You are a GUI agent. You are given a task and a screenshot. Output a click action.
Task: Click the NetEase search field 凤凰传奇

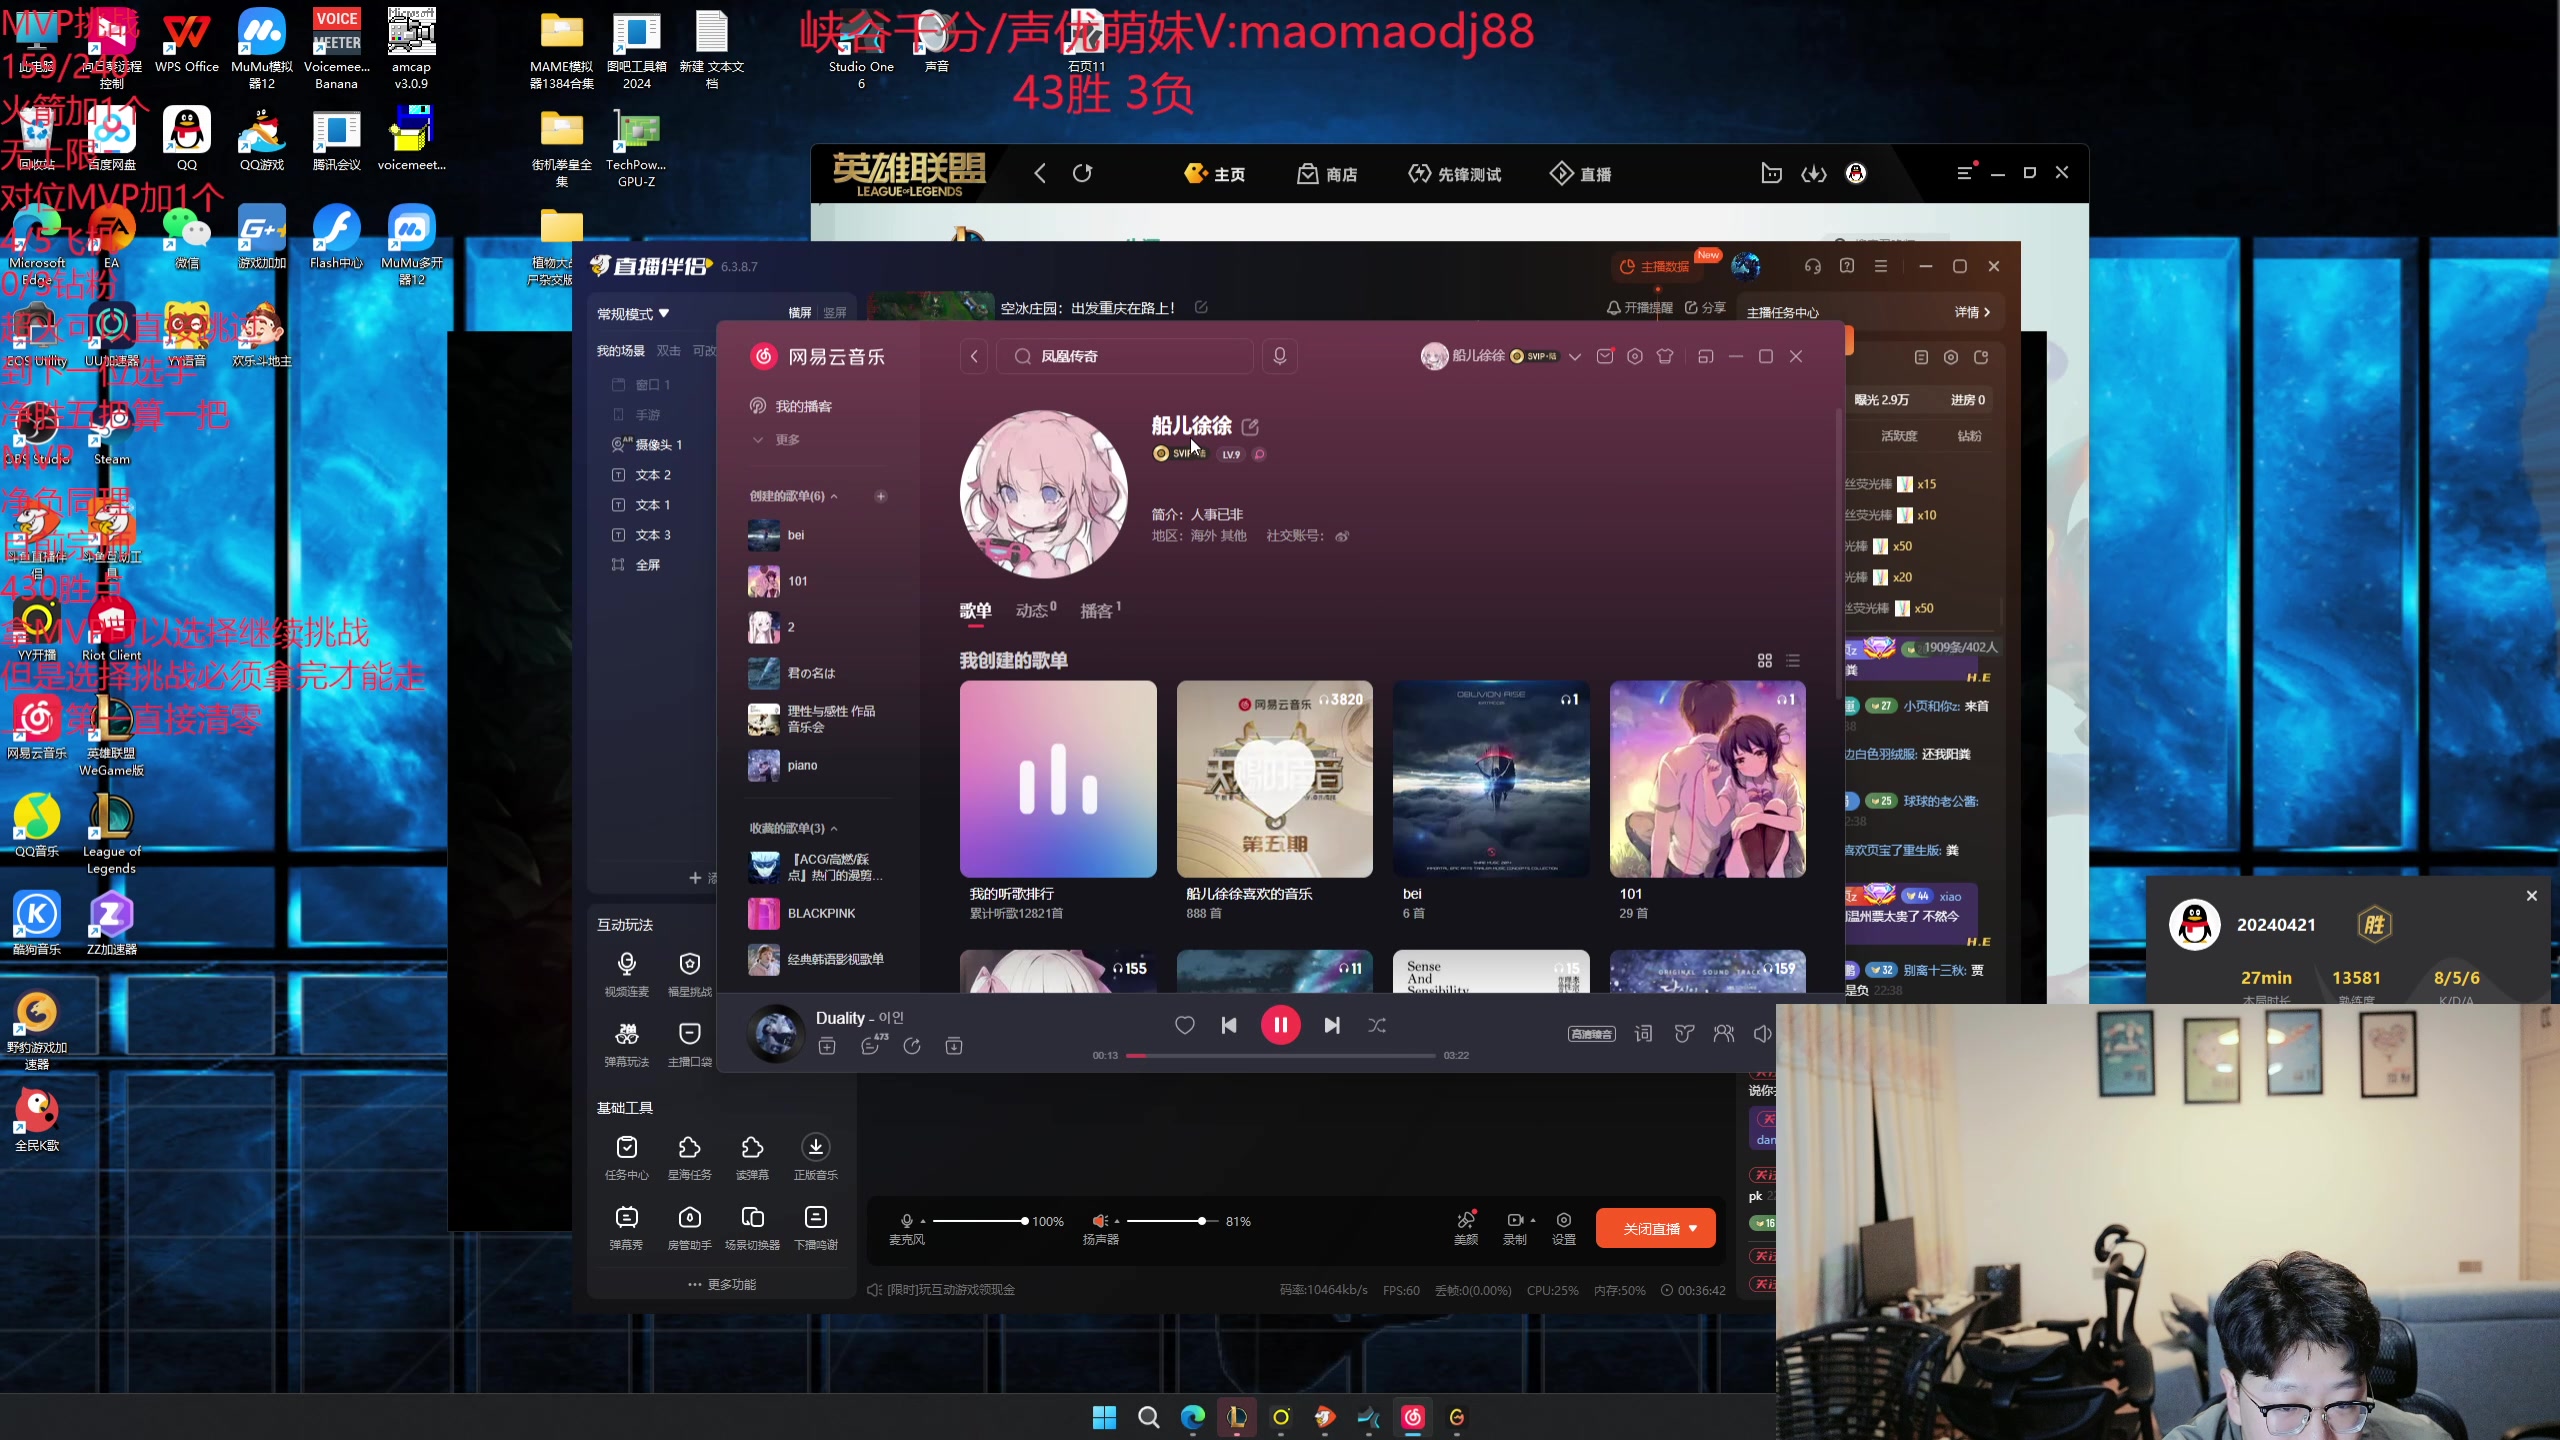coord(1125,356)
